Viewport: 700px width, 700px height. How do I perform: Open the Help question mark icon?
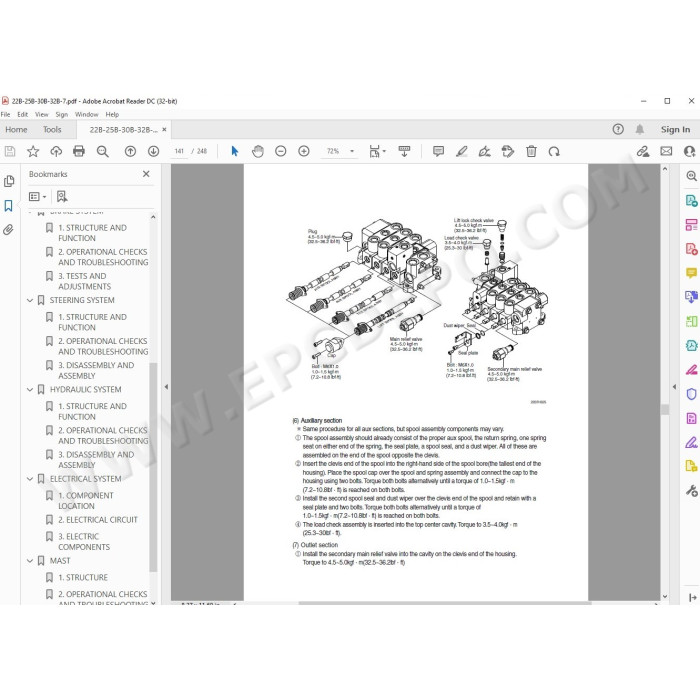tap(618, 129)
